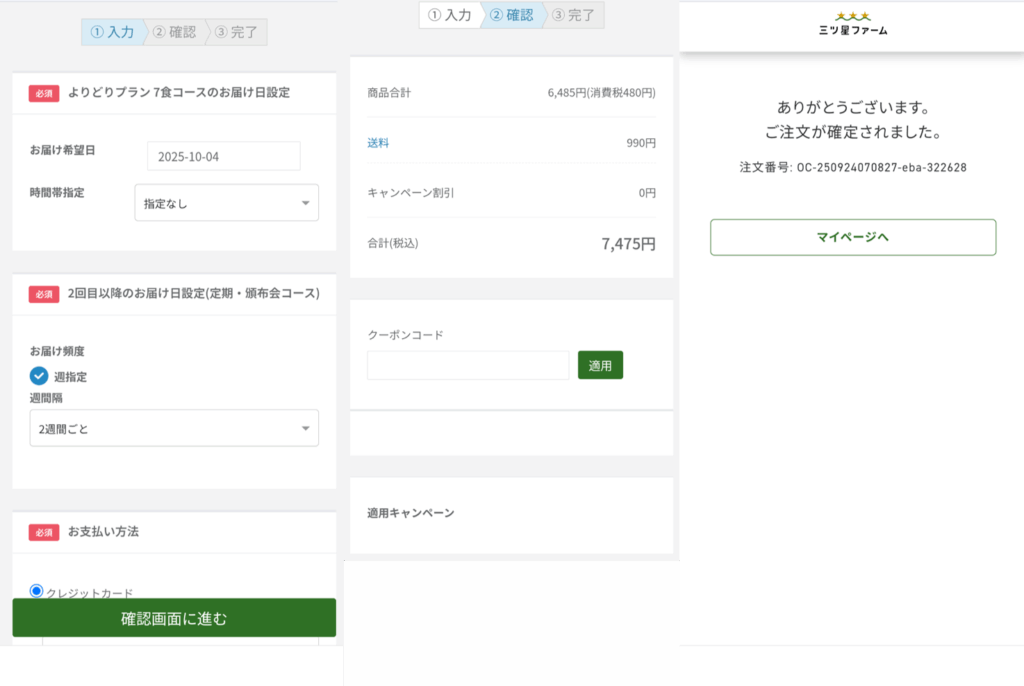The image size is (1024, 686).
Task: Click the 適用 coupon button
Action: tap(600, 365)
